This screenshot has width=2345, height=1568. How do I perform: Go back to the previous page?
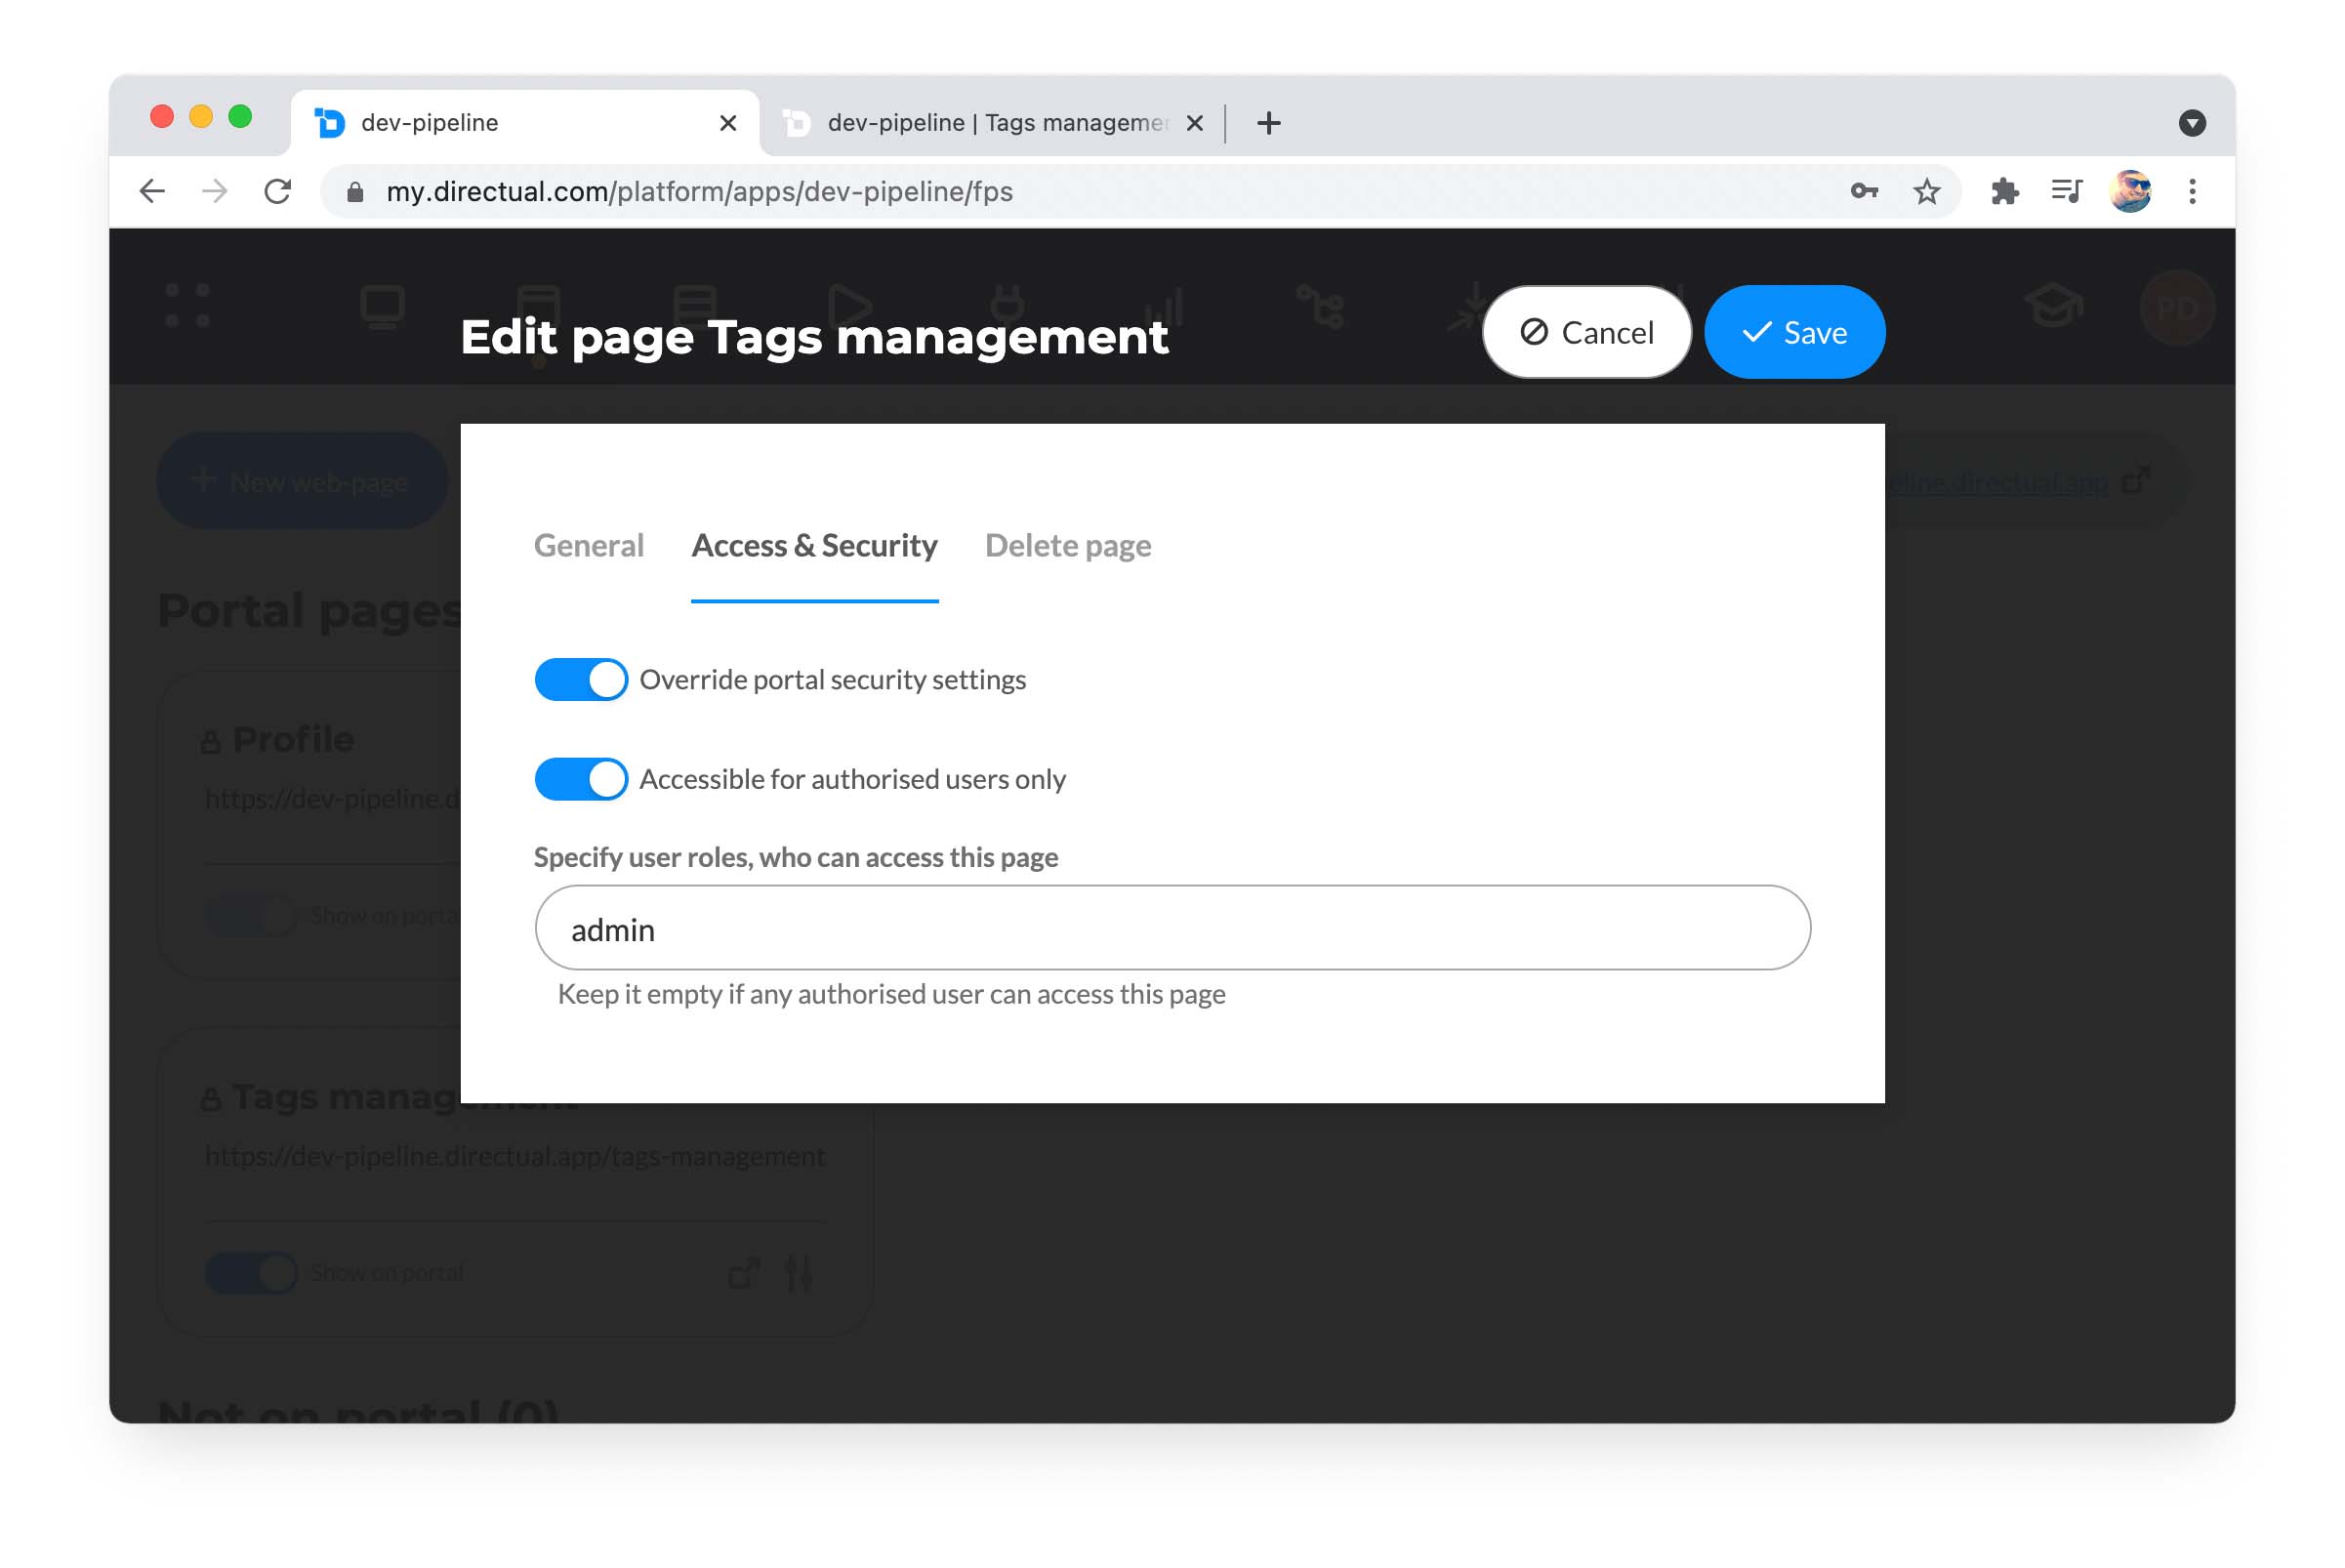coord(152,191)
